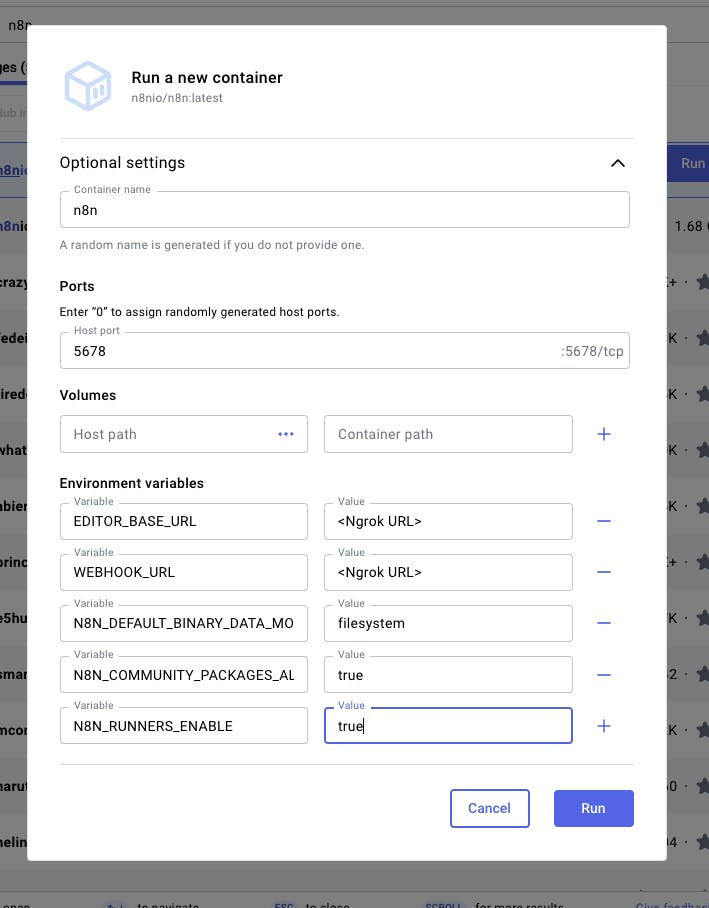Edit the N8N_DEFAULT_BINARY_DATA_MO variable field

184,623
